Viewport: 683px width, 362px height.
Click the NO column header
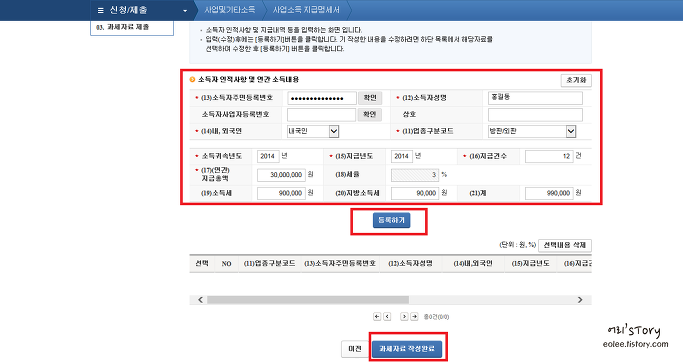point(227,264)
